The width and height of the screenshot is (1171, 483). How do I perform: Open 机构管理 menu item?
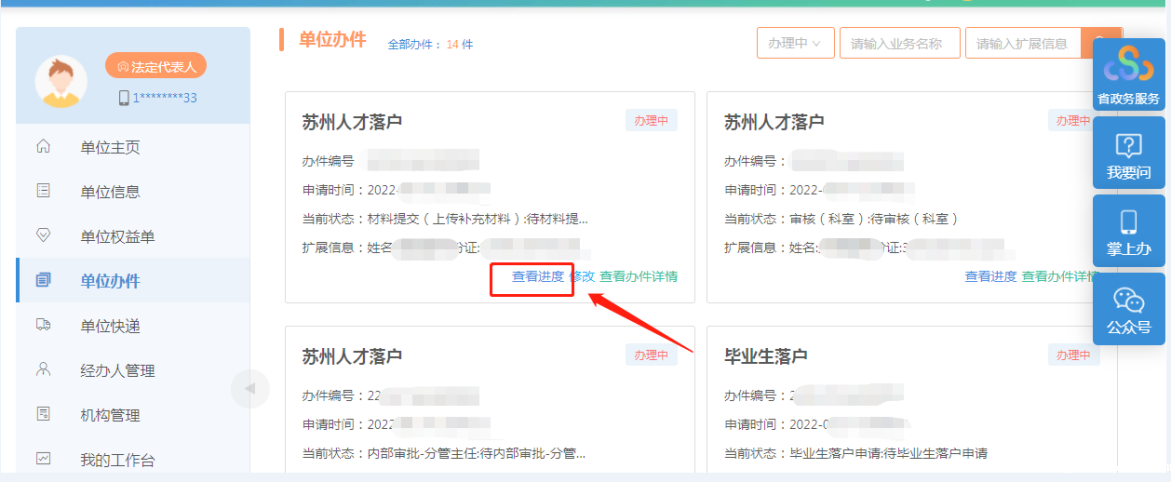[x=110, y=415]
